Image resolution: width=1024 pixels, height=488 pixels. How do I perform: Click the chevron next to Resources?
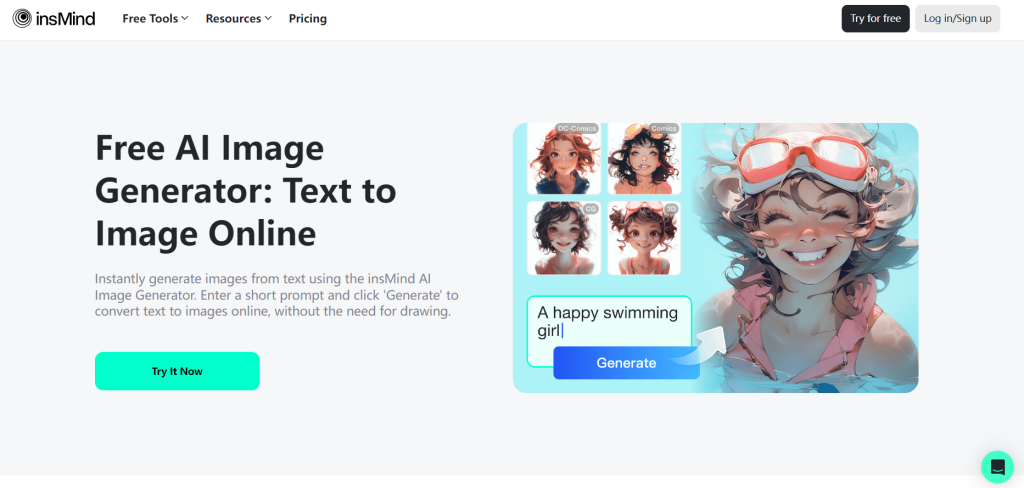tap(268, 18)
